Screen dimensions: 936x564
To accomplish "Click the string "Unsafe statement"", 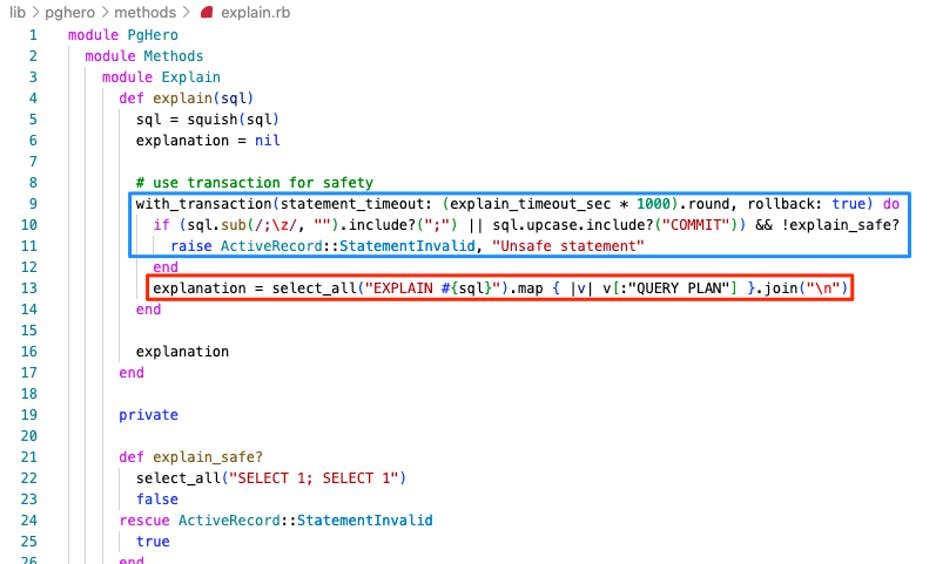I will pyautogui.click(x=568, y=246).
